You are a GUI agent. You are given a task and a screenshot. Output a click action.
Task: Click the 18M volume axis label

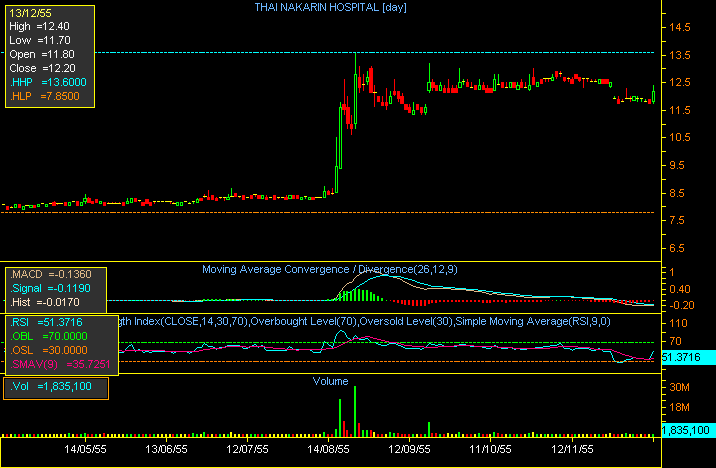tap(679, 408)
